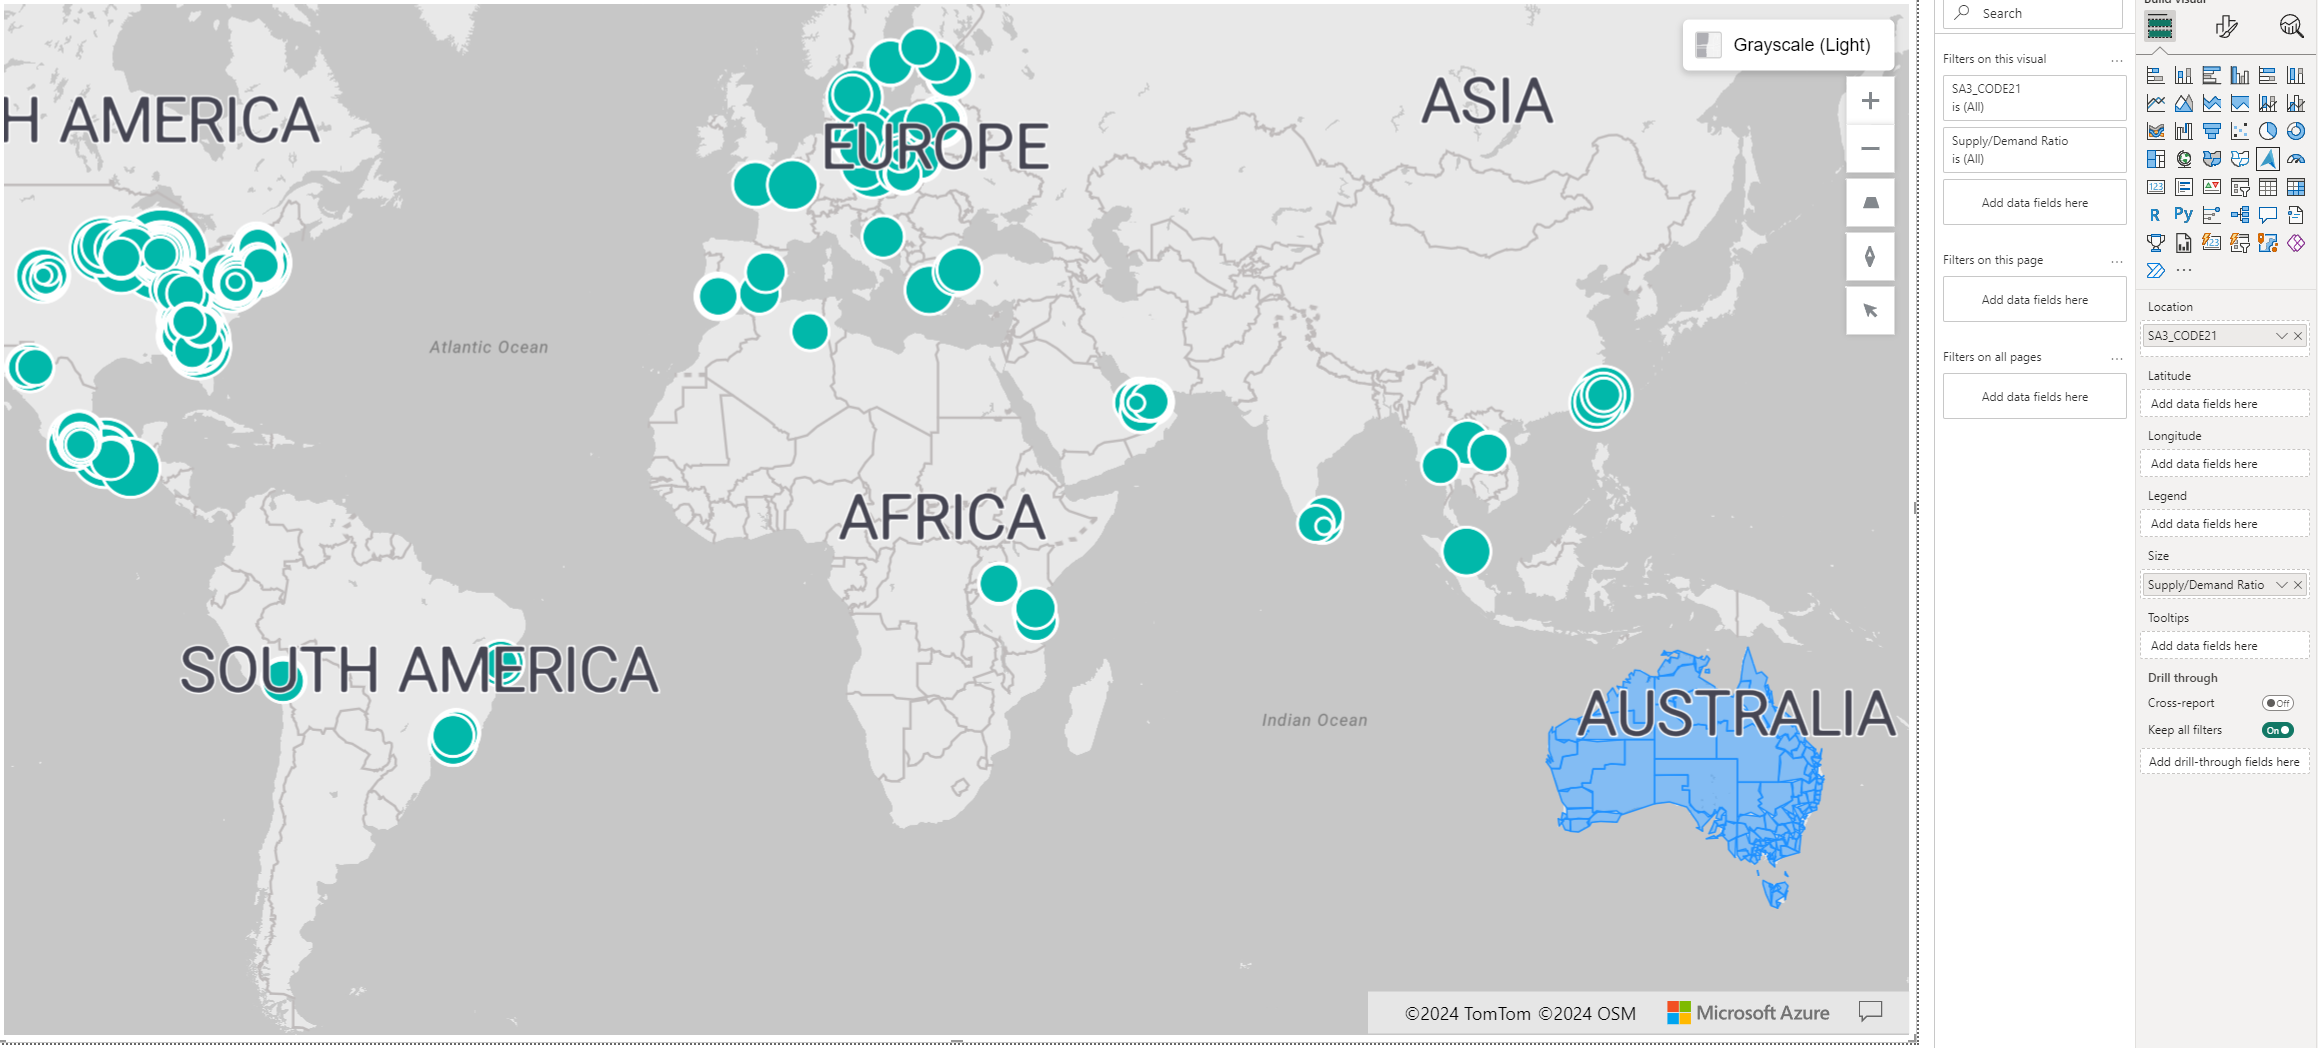Pick the stacked bar chart visual
The image size is (2318, 1048).
tap(2156, 75)
